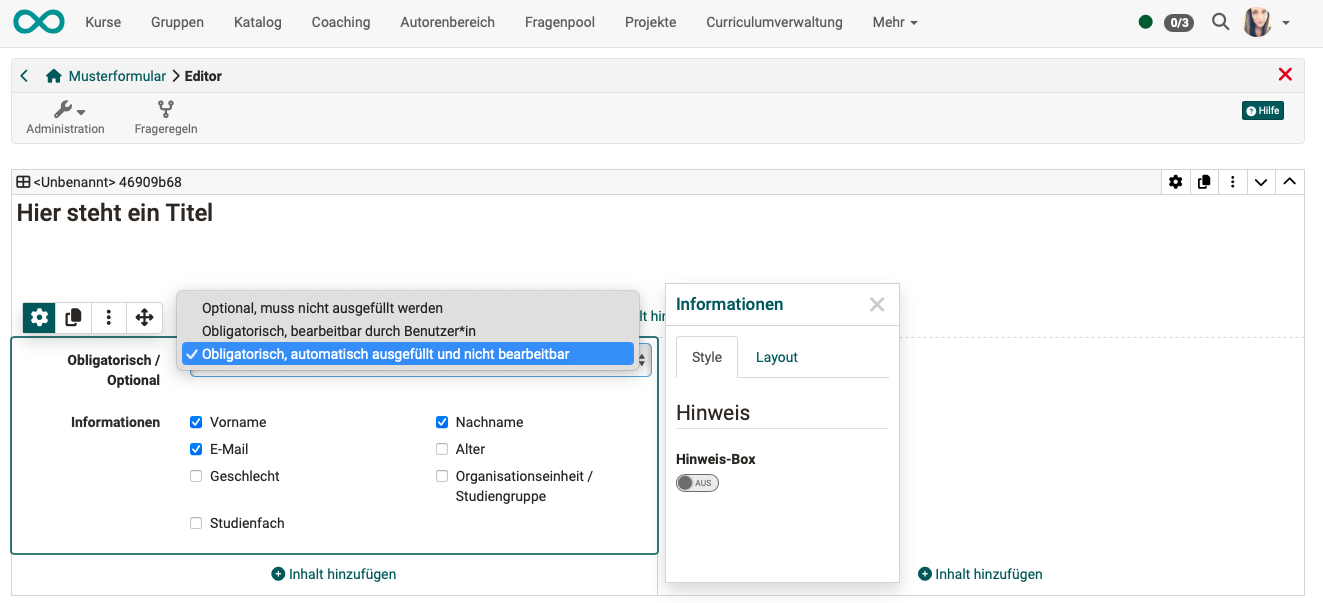Check the Studienfach checkbox
The image size is (1323, 603).
coord(196,523)
